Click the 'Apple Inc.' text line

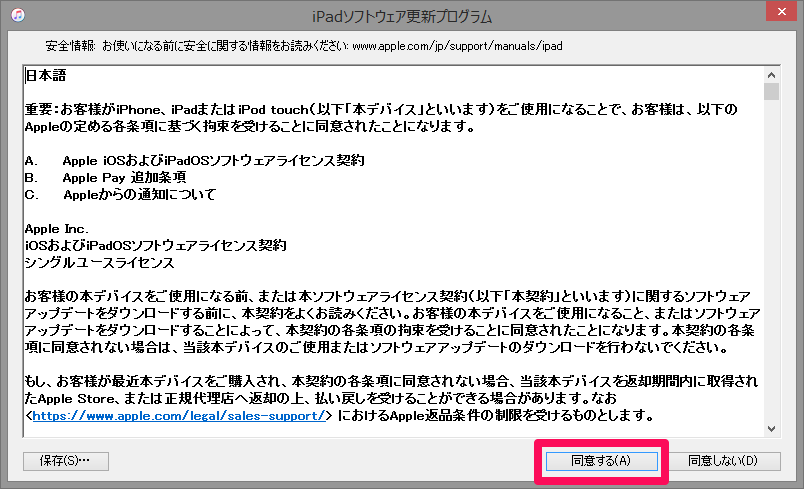pyautogui.click(x=56, y=229)
